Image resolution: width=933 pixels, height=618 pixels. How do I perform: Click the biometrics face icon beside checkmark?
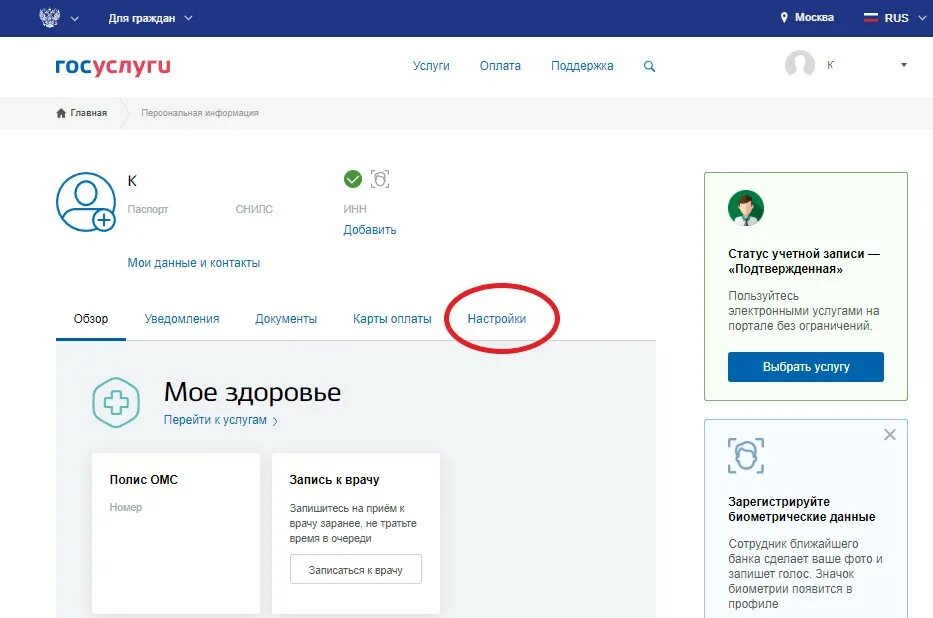(x=380, y=179)
